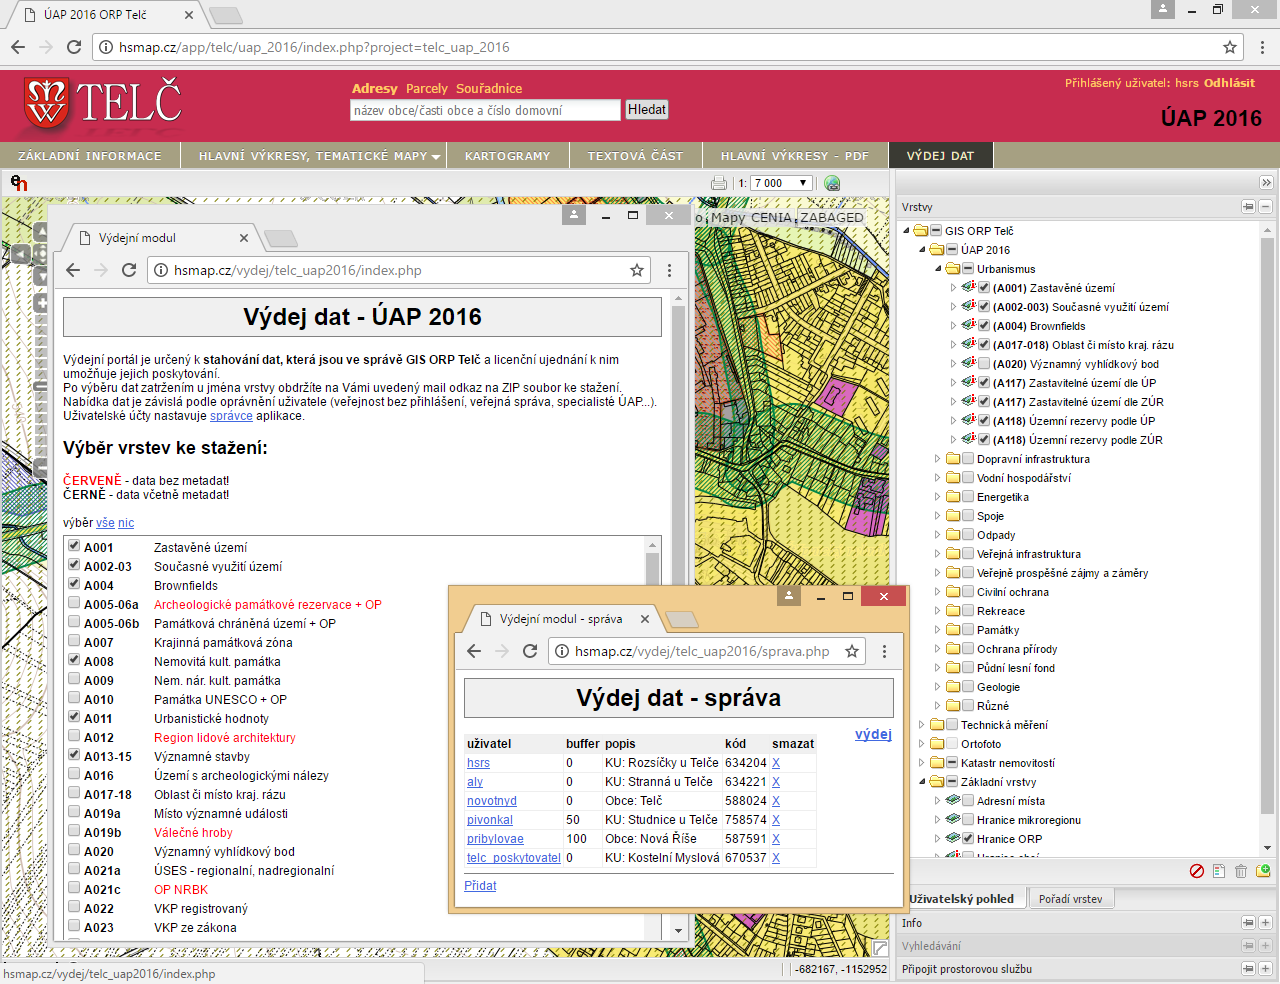Collapse the Základní vrstvy folder
Viewport: 1280px width, 984px height.
[x=922, y=782]
